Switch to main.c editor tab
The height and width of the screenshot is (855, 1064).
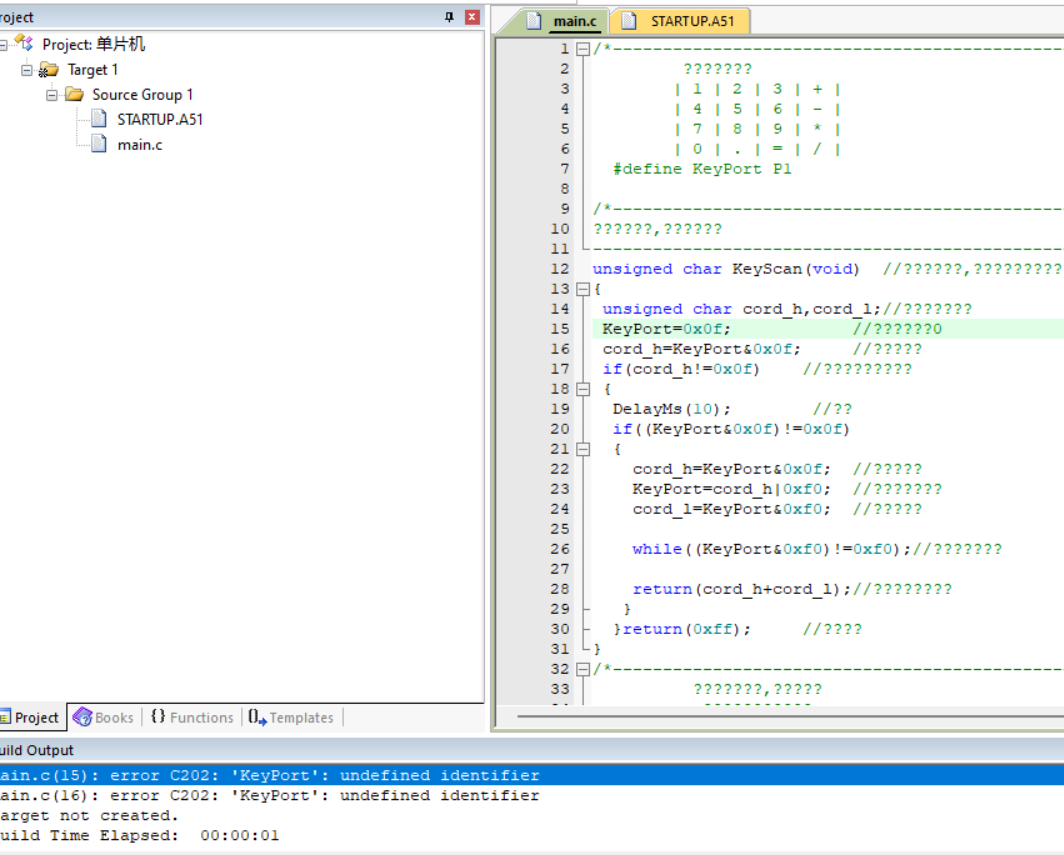562,21
